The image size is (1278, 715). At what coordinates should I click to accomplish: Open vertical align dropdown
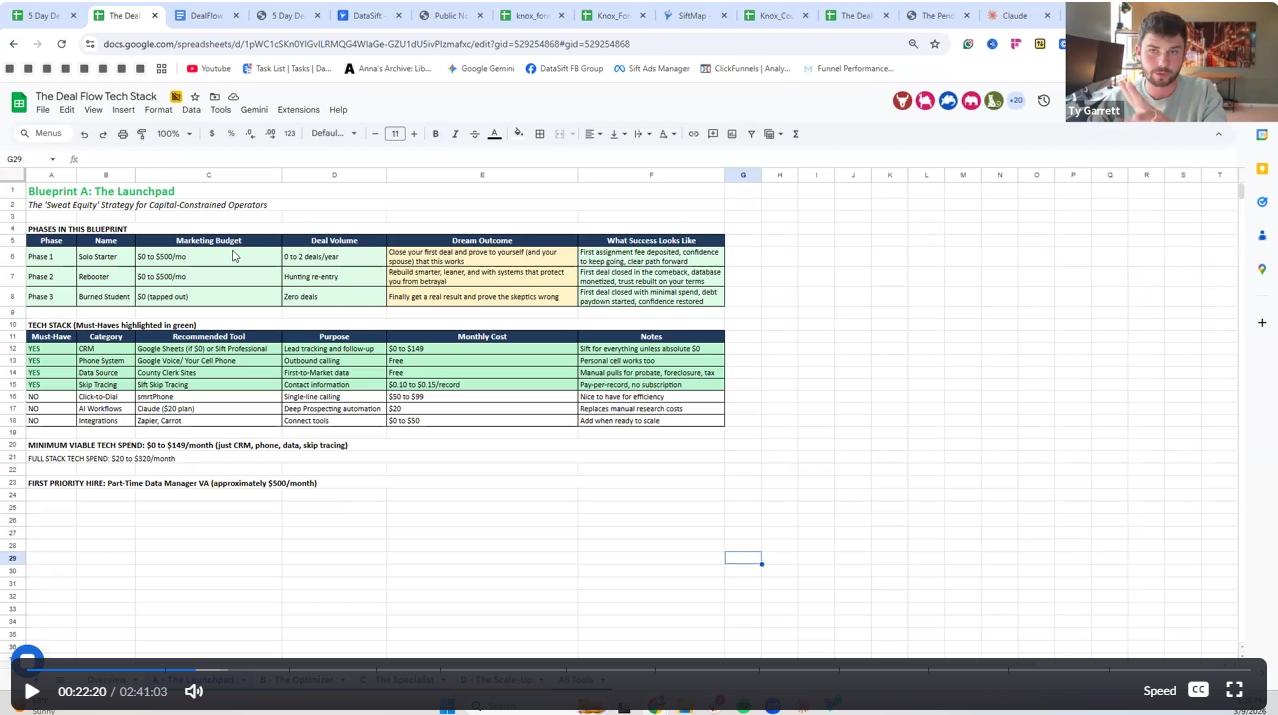pyautogui.click(x=617, y=134)
